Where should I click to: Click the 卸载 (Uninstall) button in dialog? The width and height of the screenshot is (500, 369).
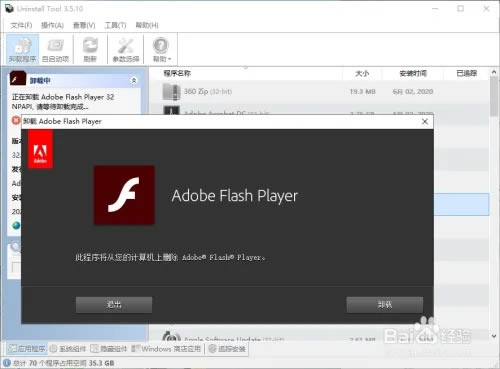(x=385, y=304)
